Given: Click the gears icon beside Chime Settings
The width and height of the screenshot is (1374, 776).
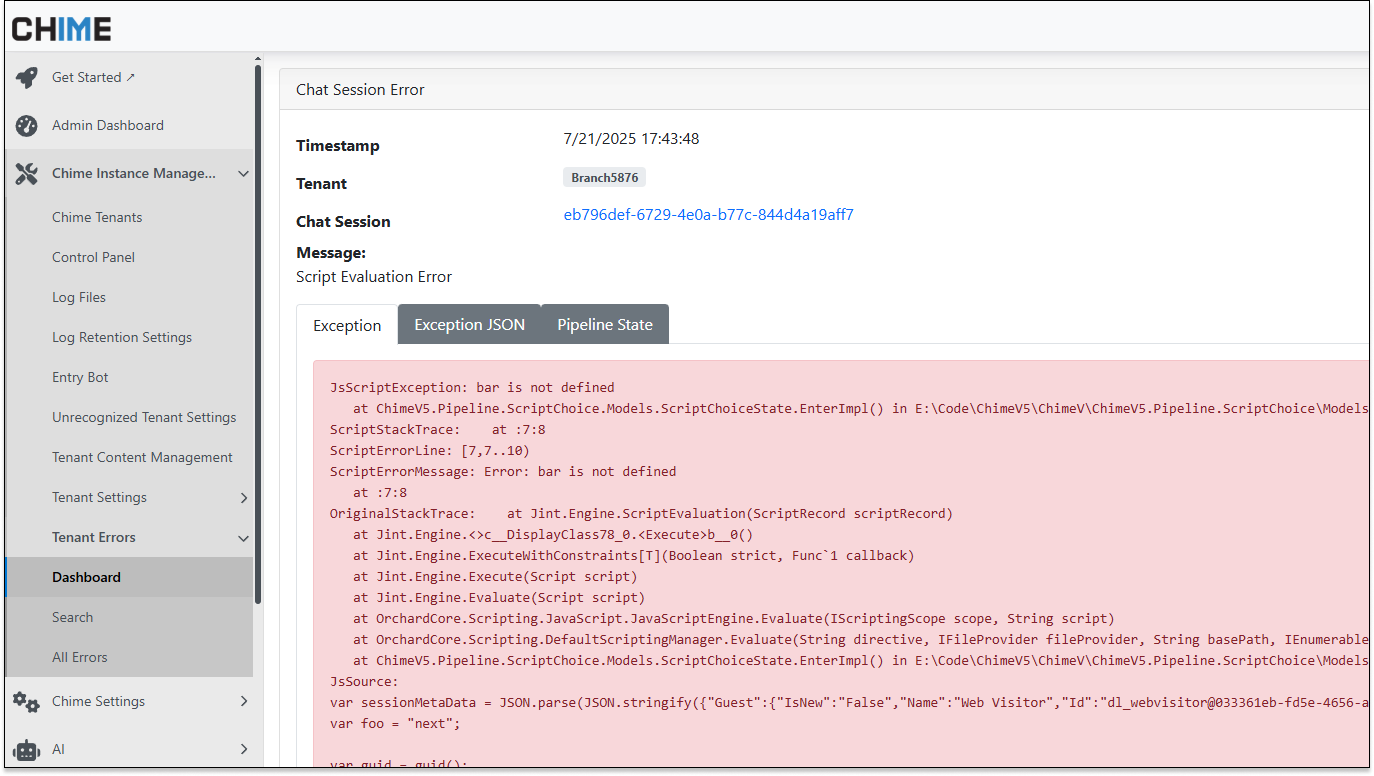Looking at the screenshot, I should (x=26, y=701).
